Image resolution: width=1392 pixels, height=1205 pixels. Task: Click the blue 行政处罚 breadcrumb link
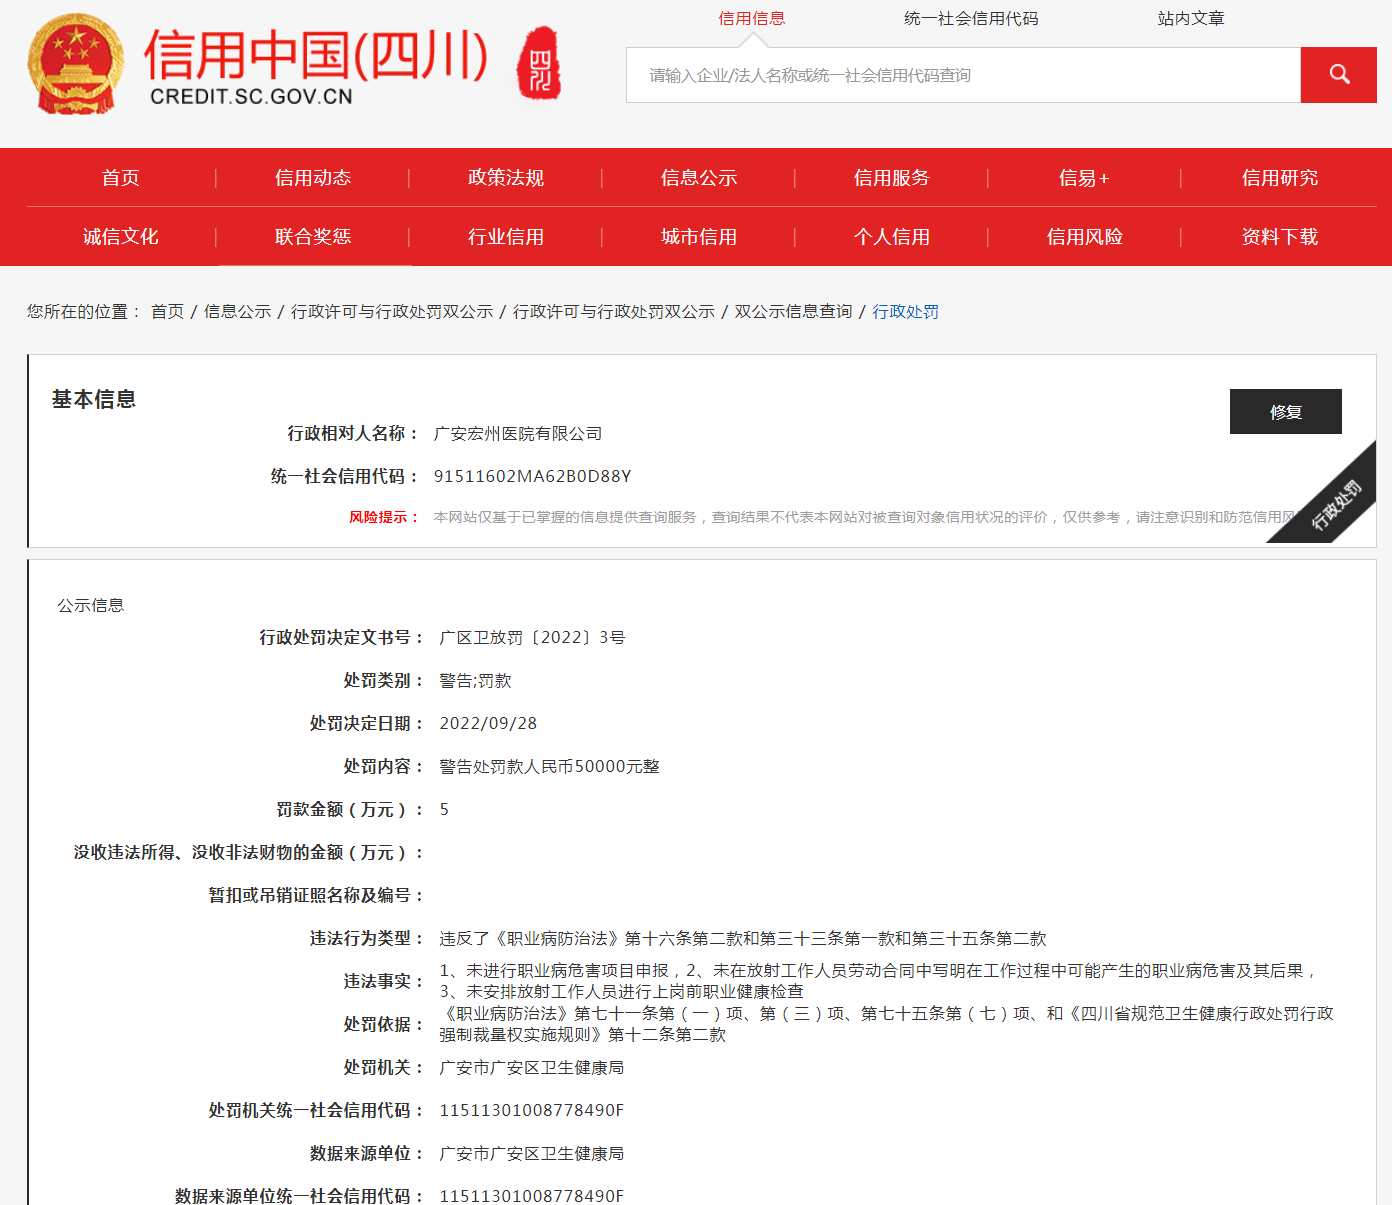(x=906, y=312)
